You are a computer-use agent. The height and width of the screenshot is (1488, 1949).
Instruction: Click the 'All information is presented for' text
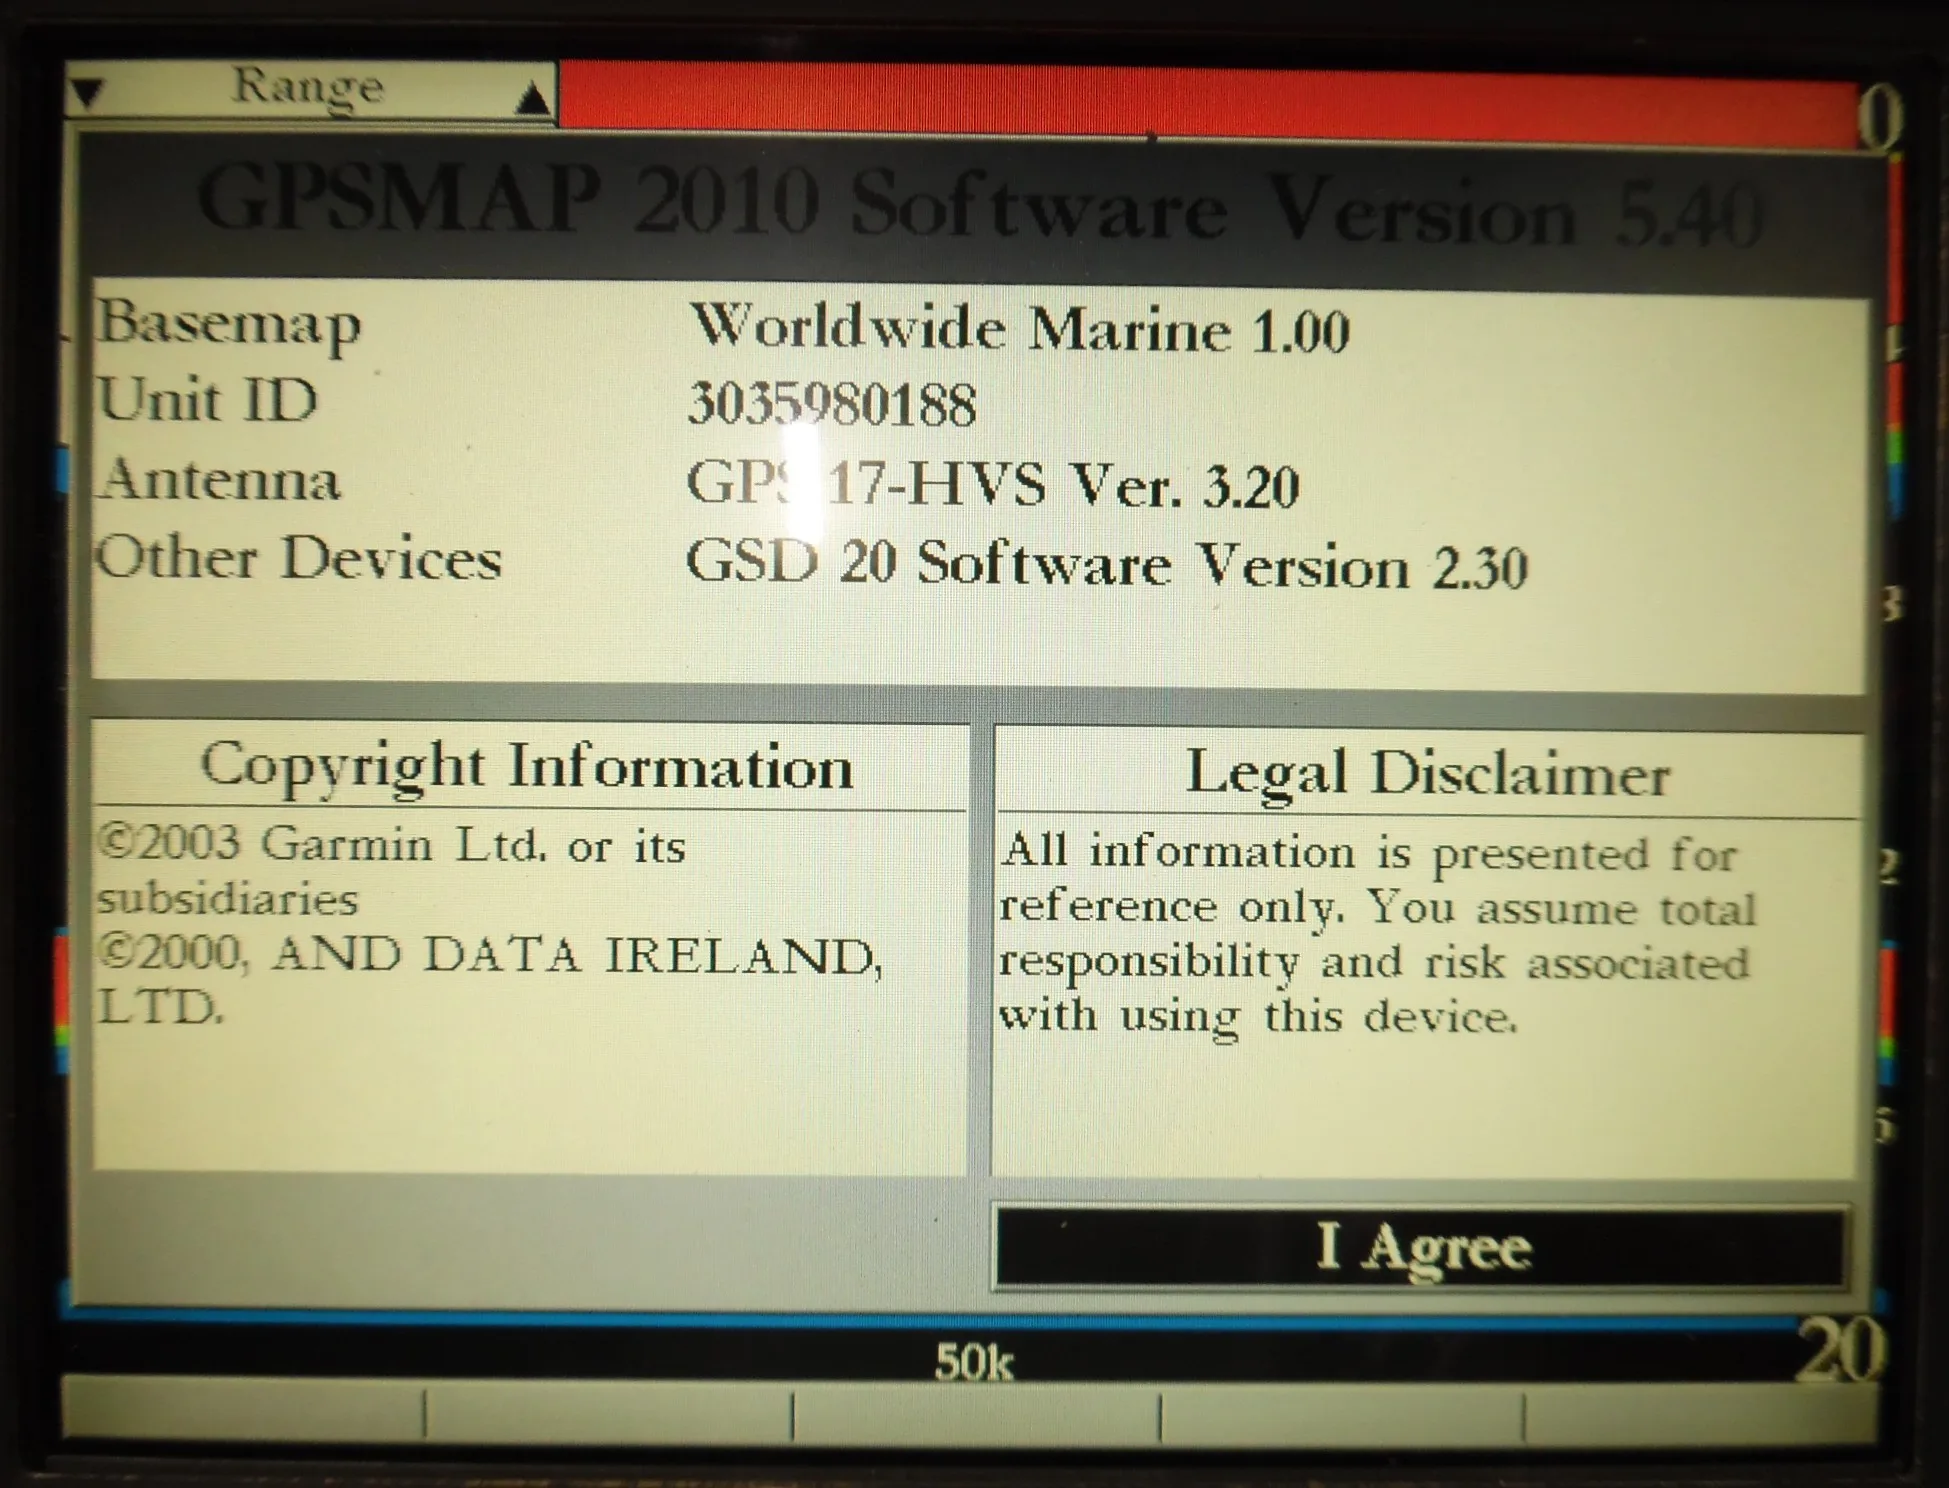tap(1369, 853)
